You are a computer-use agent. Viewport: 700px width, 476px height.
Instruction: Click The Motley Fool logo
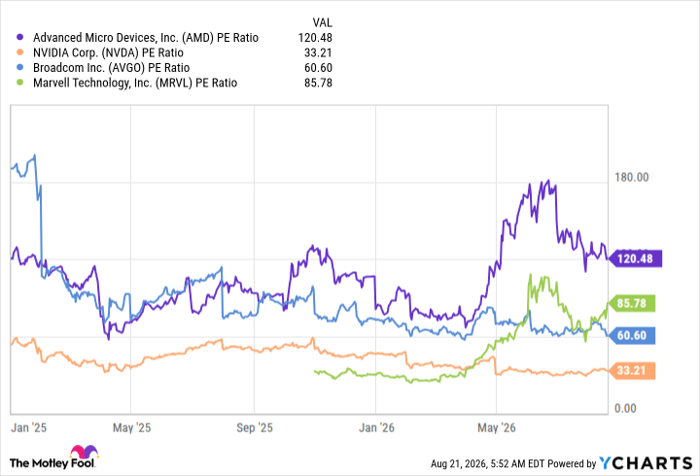click(53, 457)
